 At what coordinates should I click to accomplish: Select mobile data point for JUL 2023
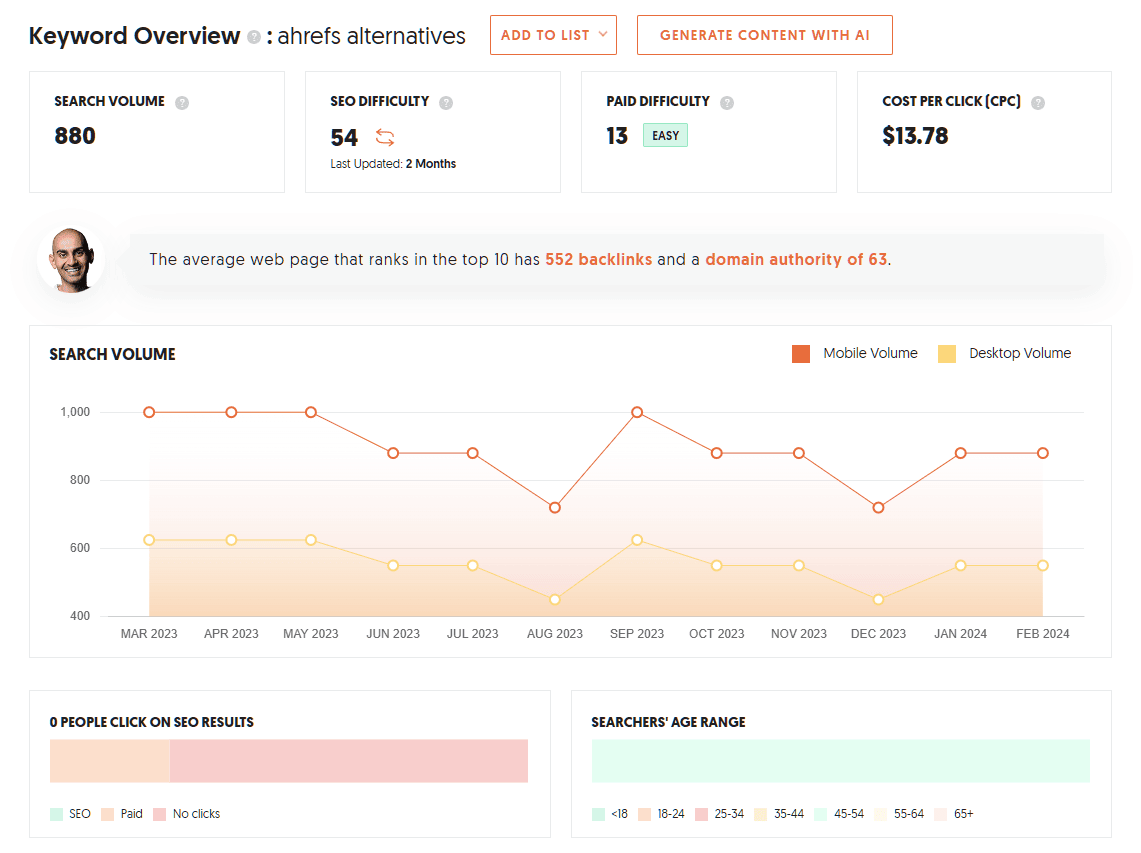(x=473, y=453)
